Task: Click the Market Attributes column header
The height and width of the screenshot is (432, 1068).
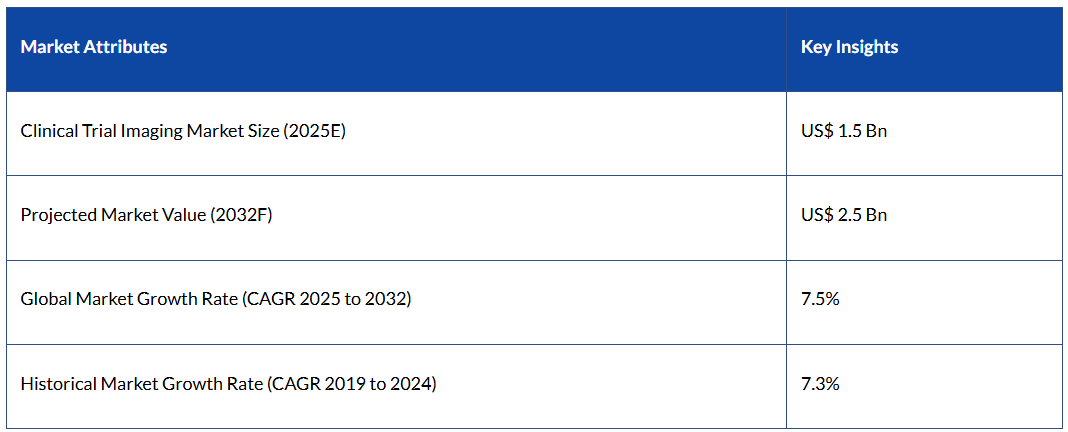Action: [x=94, y=47]
